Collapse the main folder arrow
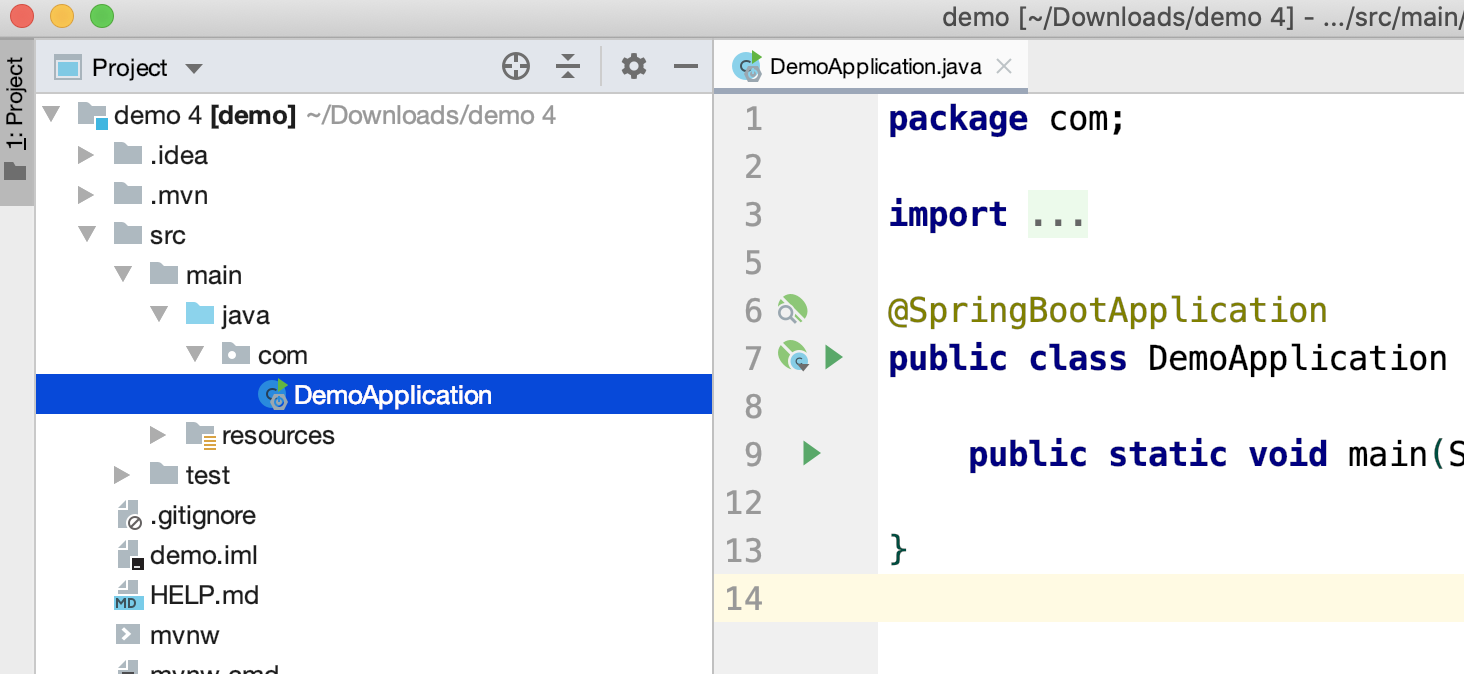Screen dimensions: 1464x674 pos(123,275)
